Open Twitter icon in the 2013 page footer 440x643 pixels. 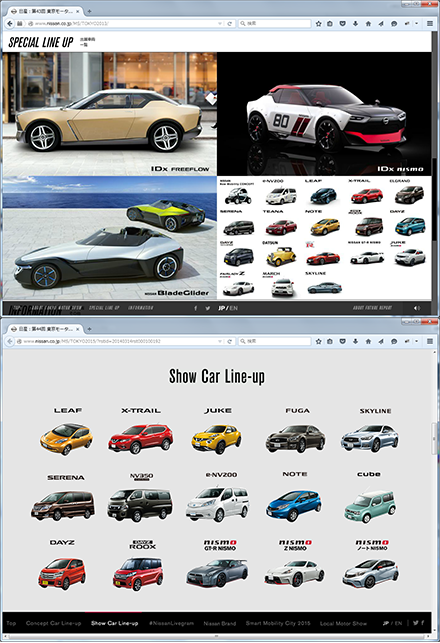tap(207, 308)
